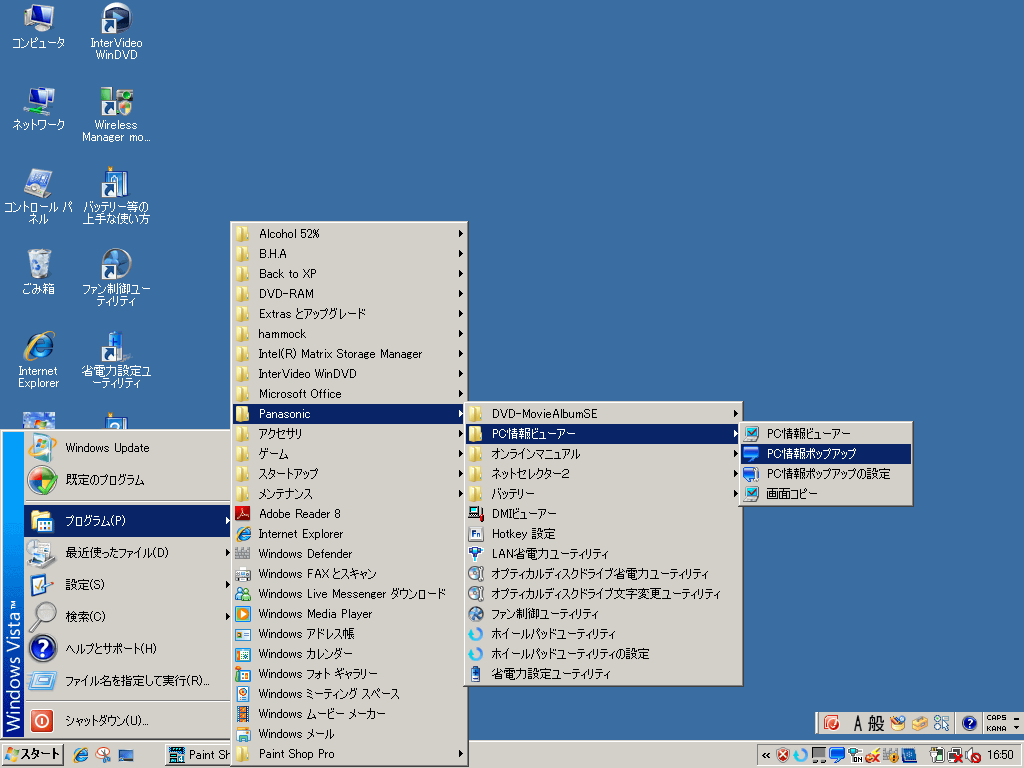This screenshot has width=1024, height=768.
Task: Expand the DVD-MovieAlbumSE submenu
Action: [603, 414]
